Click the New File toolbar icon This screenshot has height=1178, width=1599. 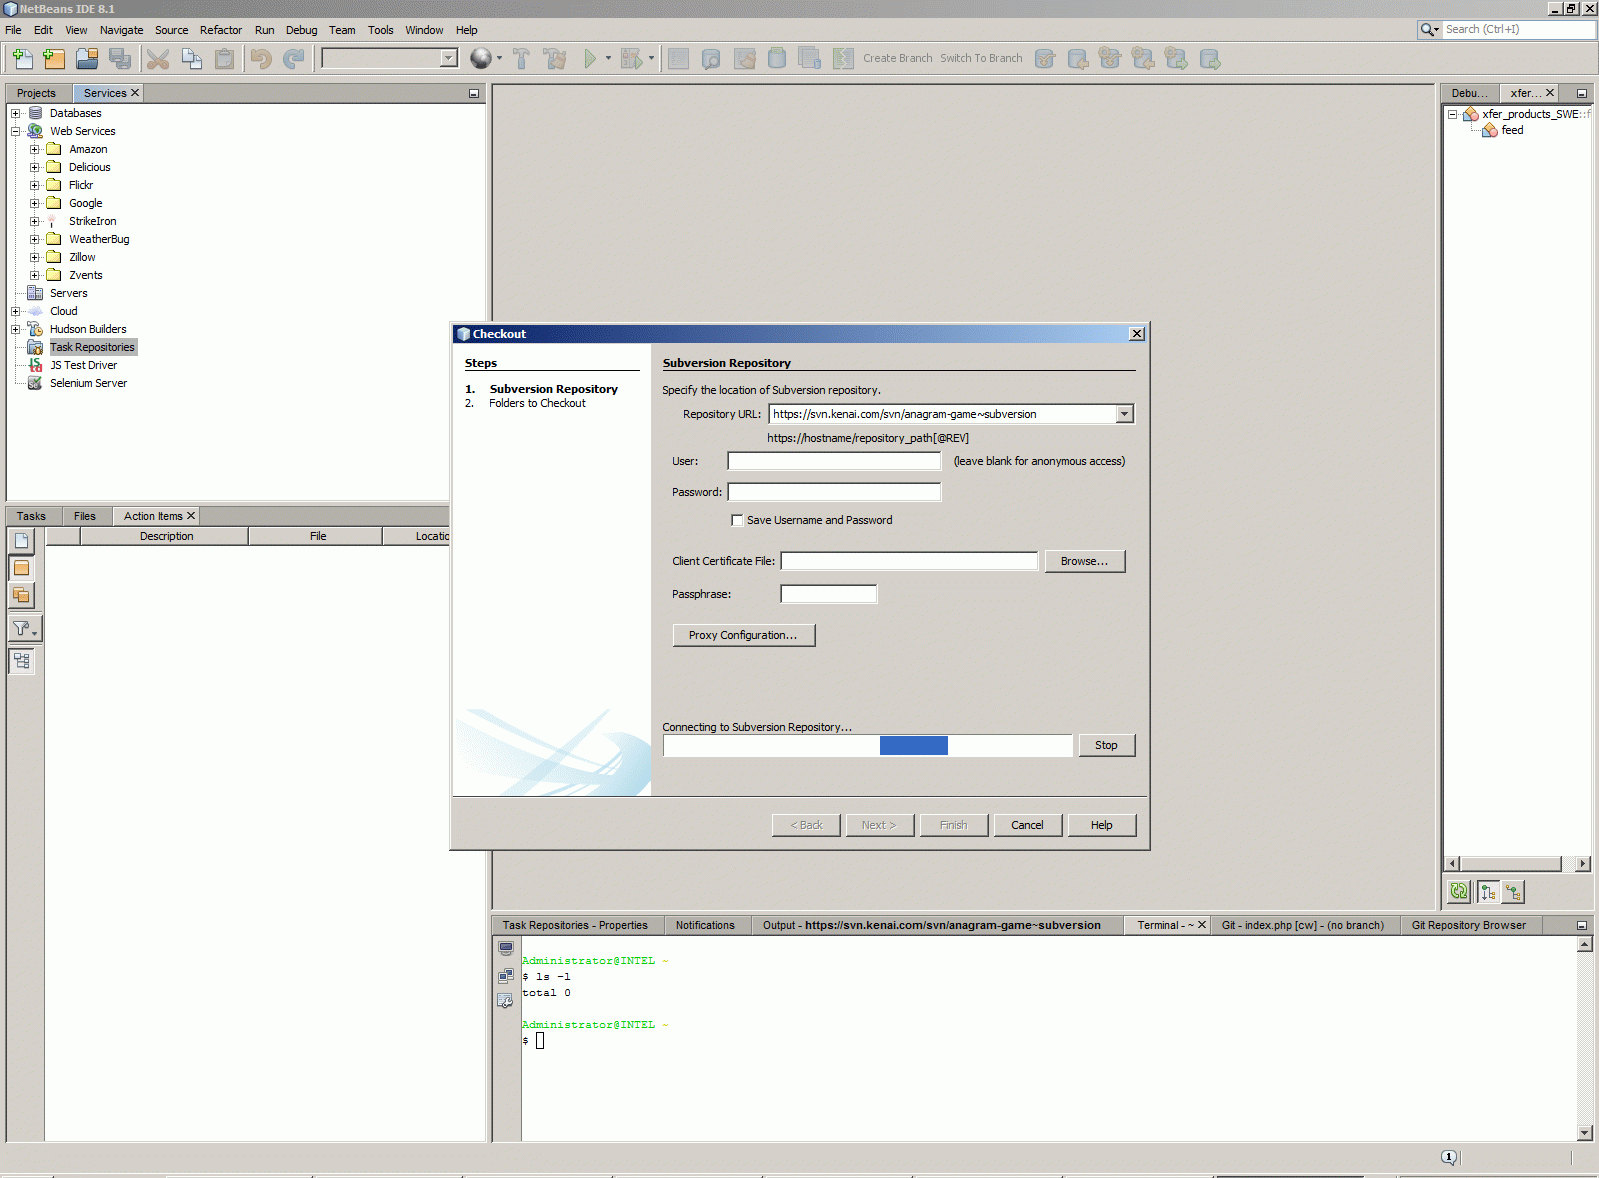click(x=22, y=59)
